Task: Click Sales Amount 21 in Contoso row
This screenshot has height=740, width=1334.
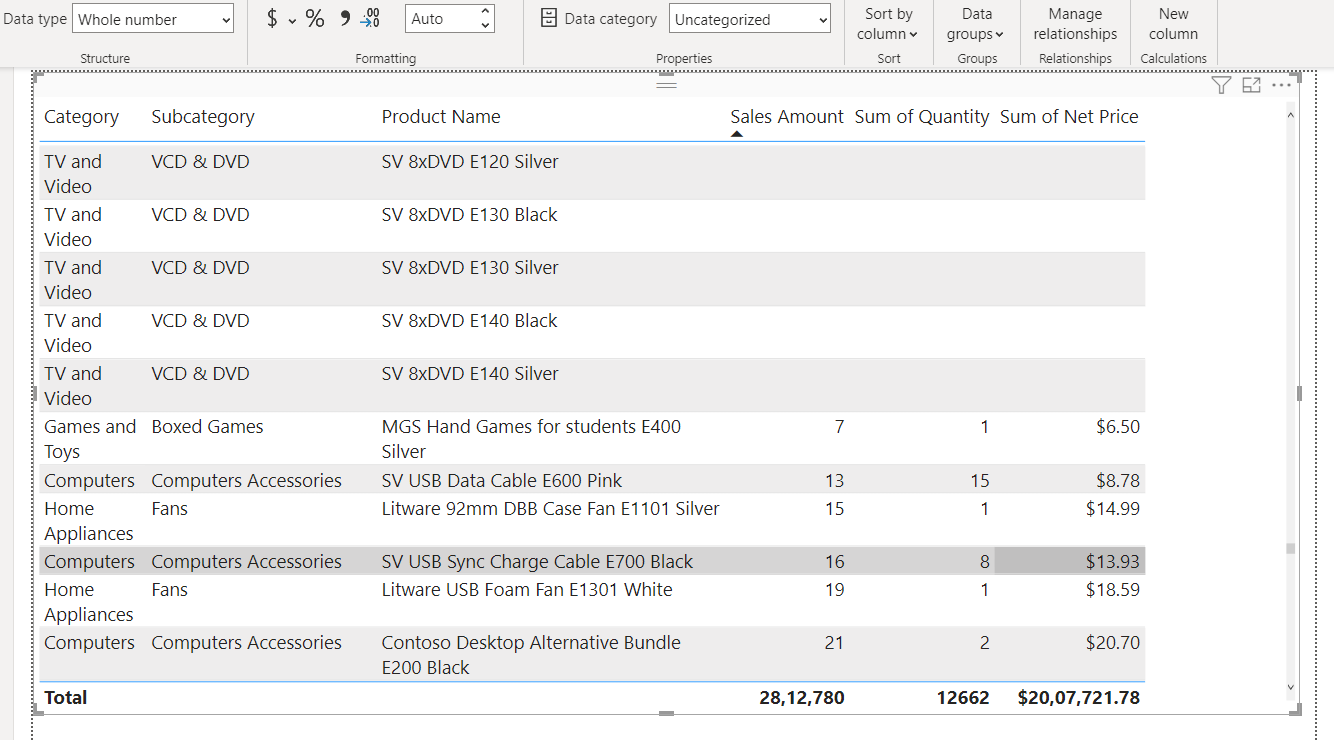Action: coord(834,643)
